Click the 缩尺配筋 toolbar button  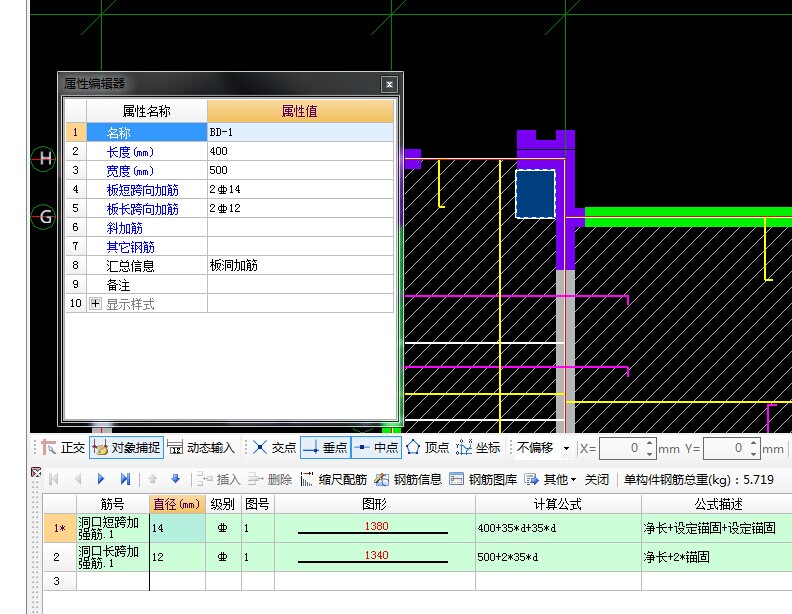click(333, 479)
